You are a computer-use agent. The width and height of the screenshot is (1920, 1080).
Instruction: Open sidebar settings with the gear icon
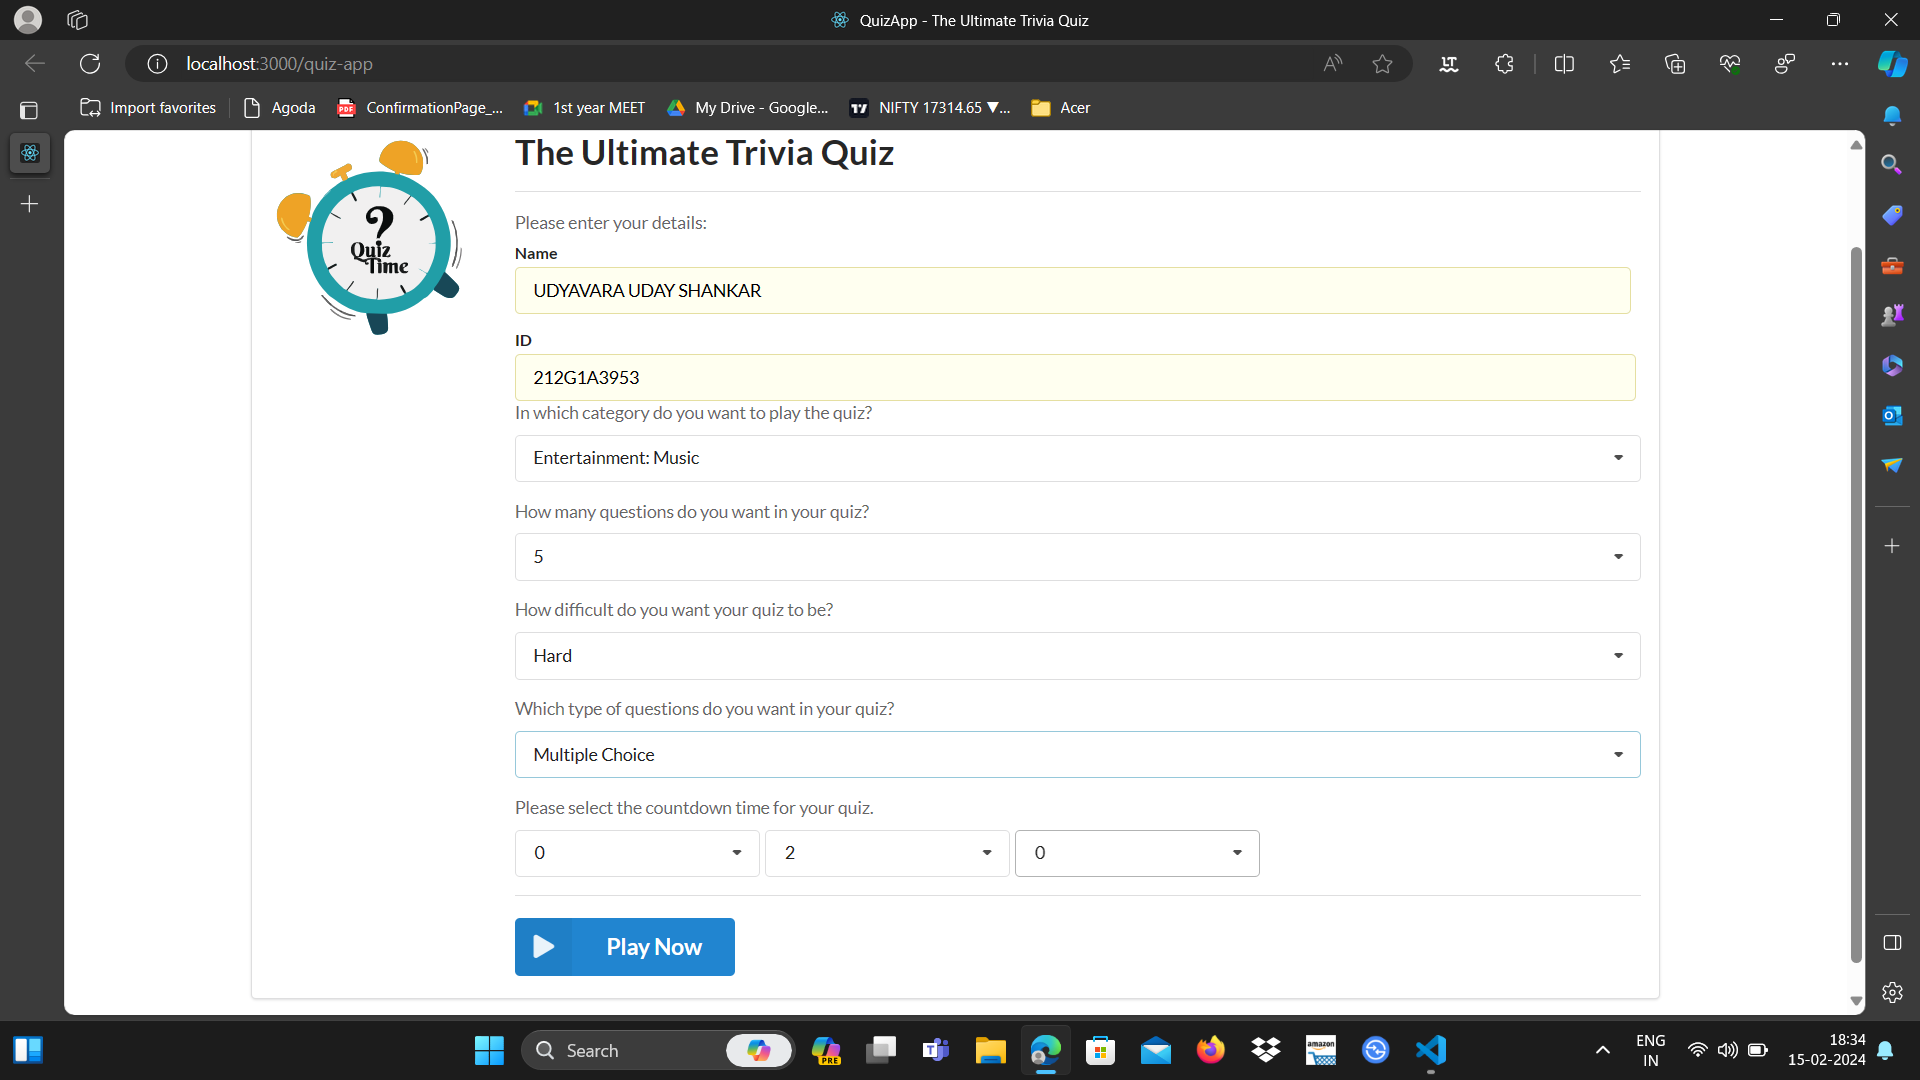1891,992
